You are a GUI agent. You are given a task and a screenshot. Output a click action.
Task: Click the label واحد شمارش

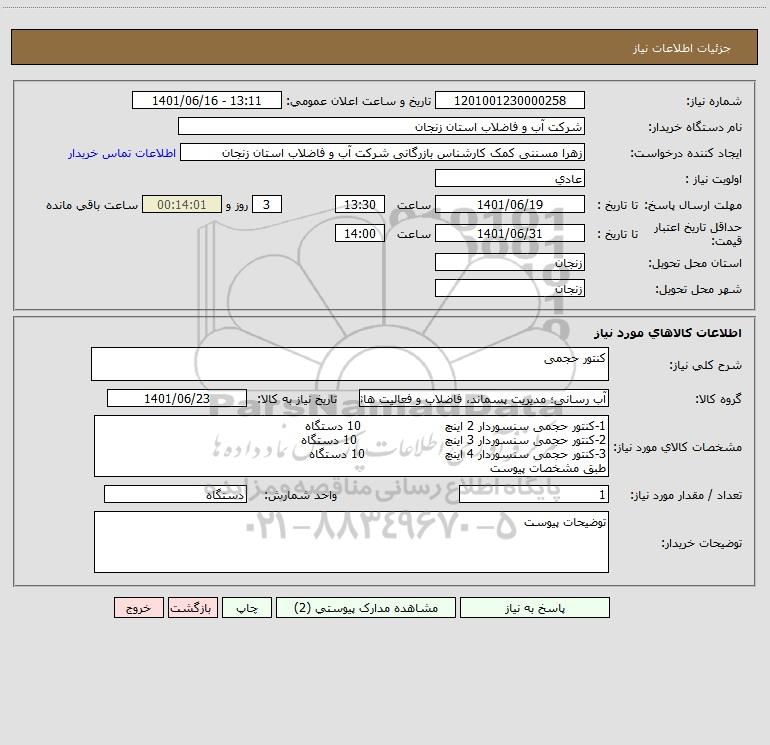pos(301,496)
